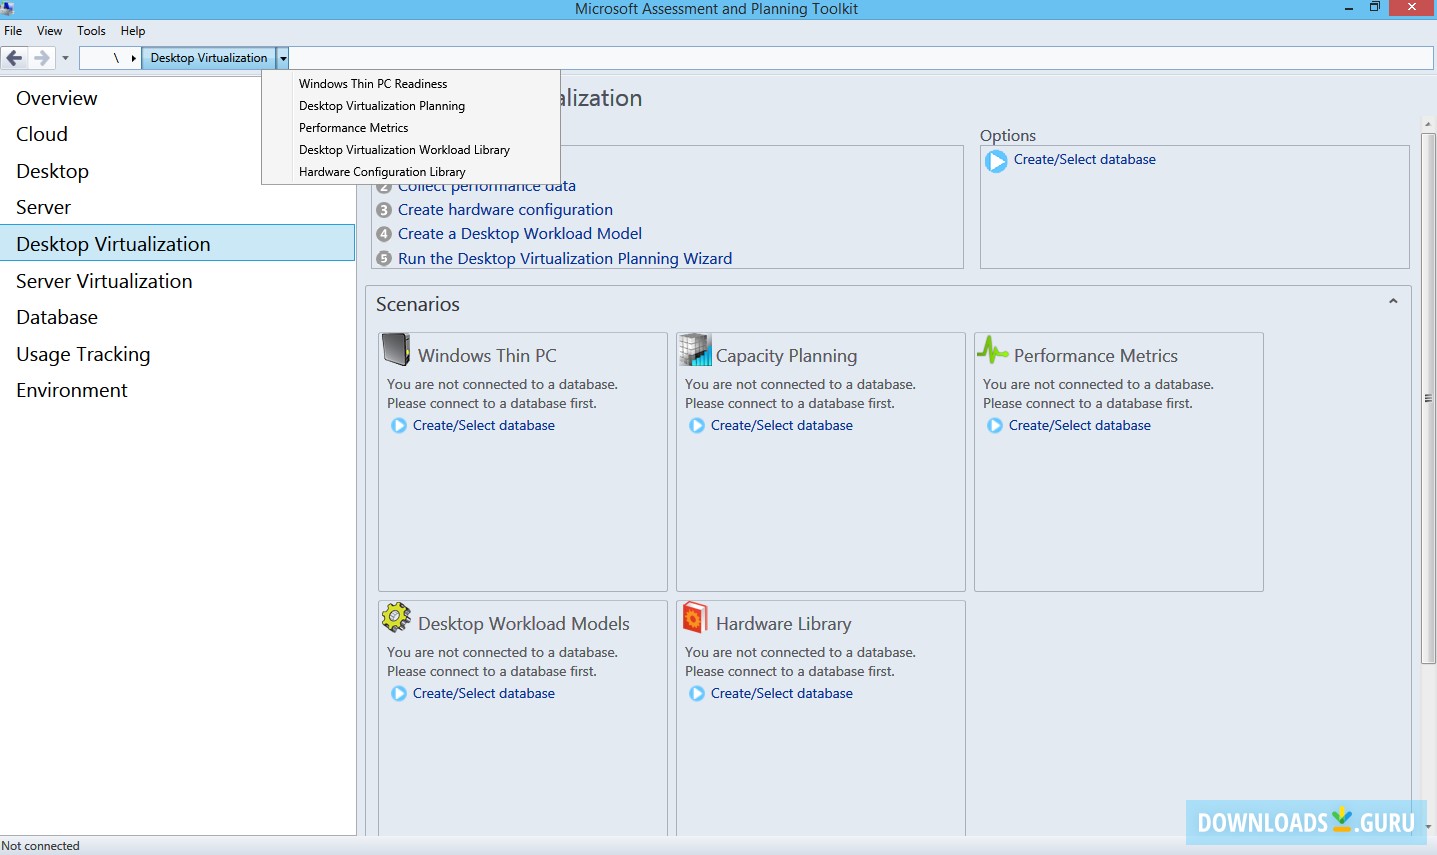Go to Database in the sidebar

57,317
